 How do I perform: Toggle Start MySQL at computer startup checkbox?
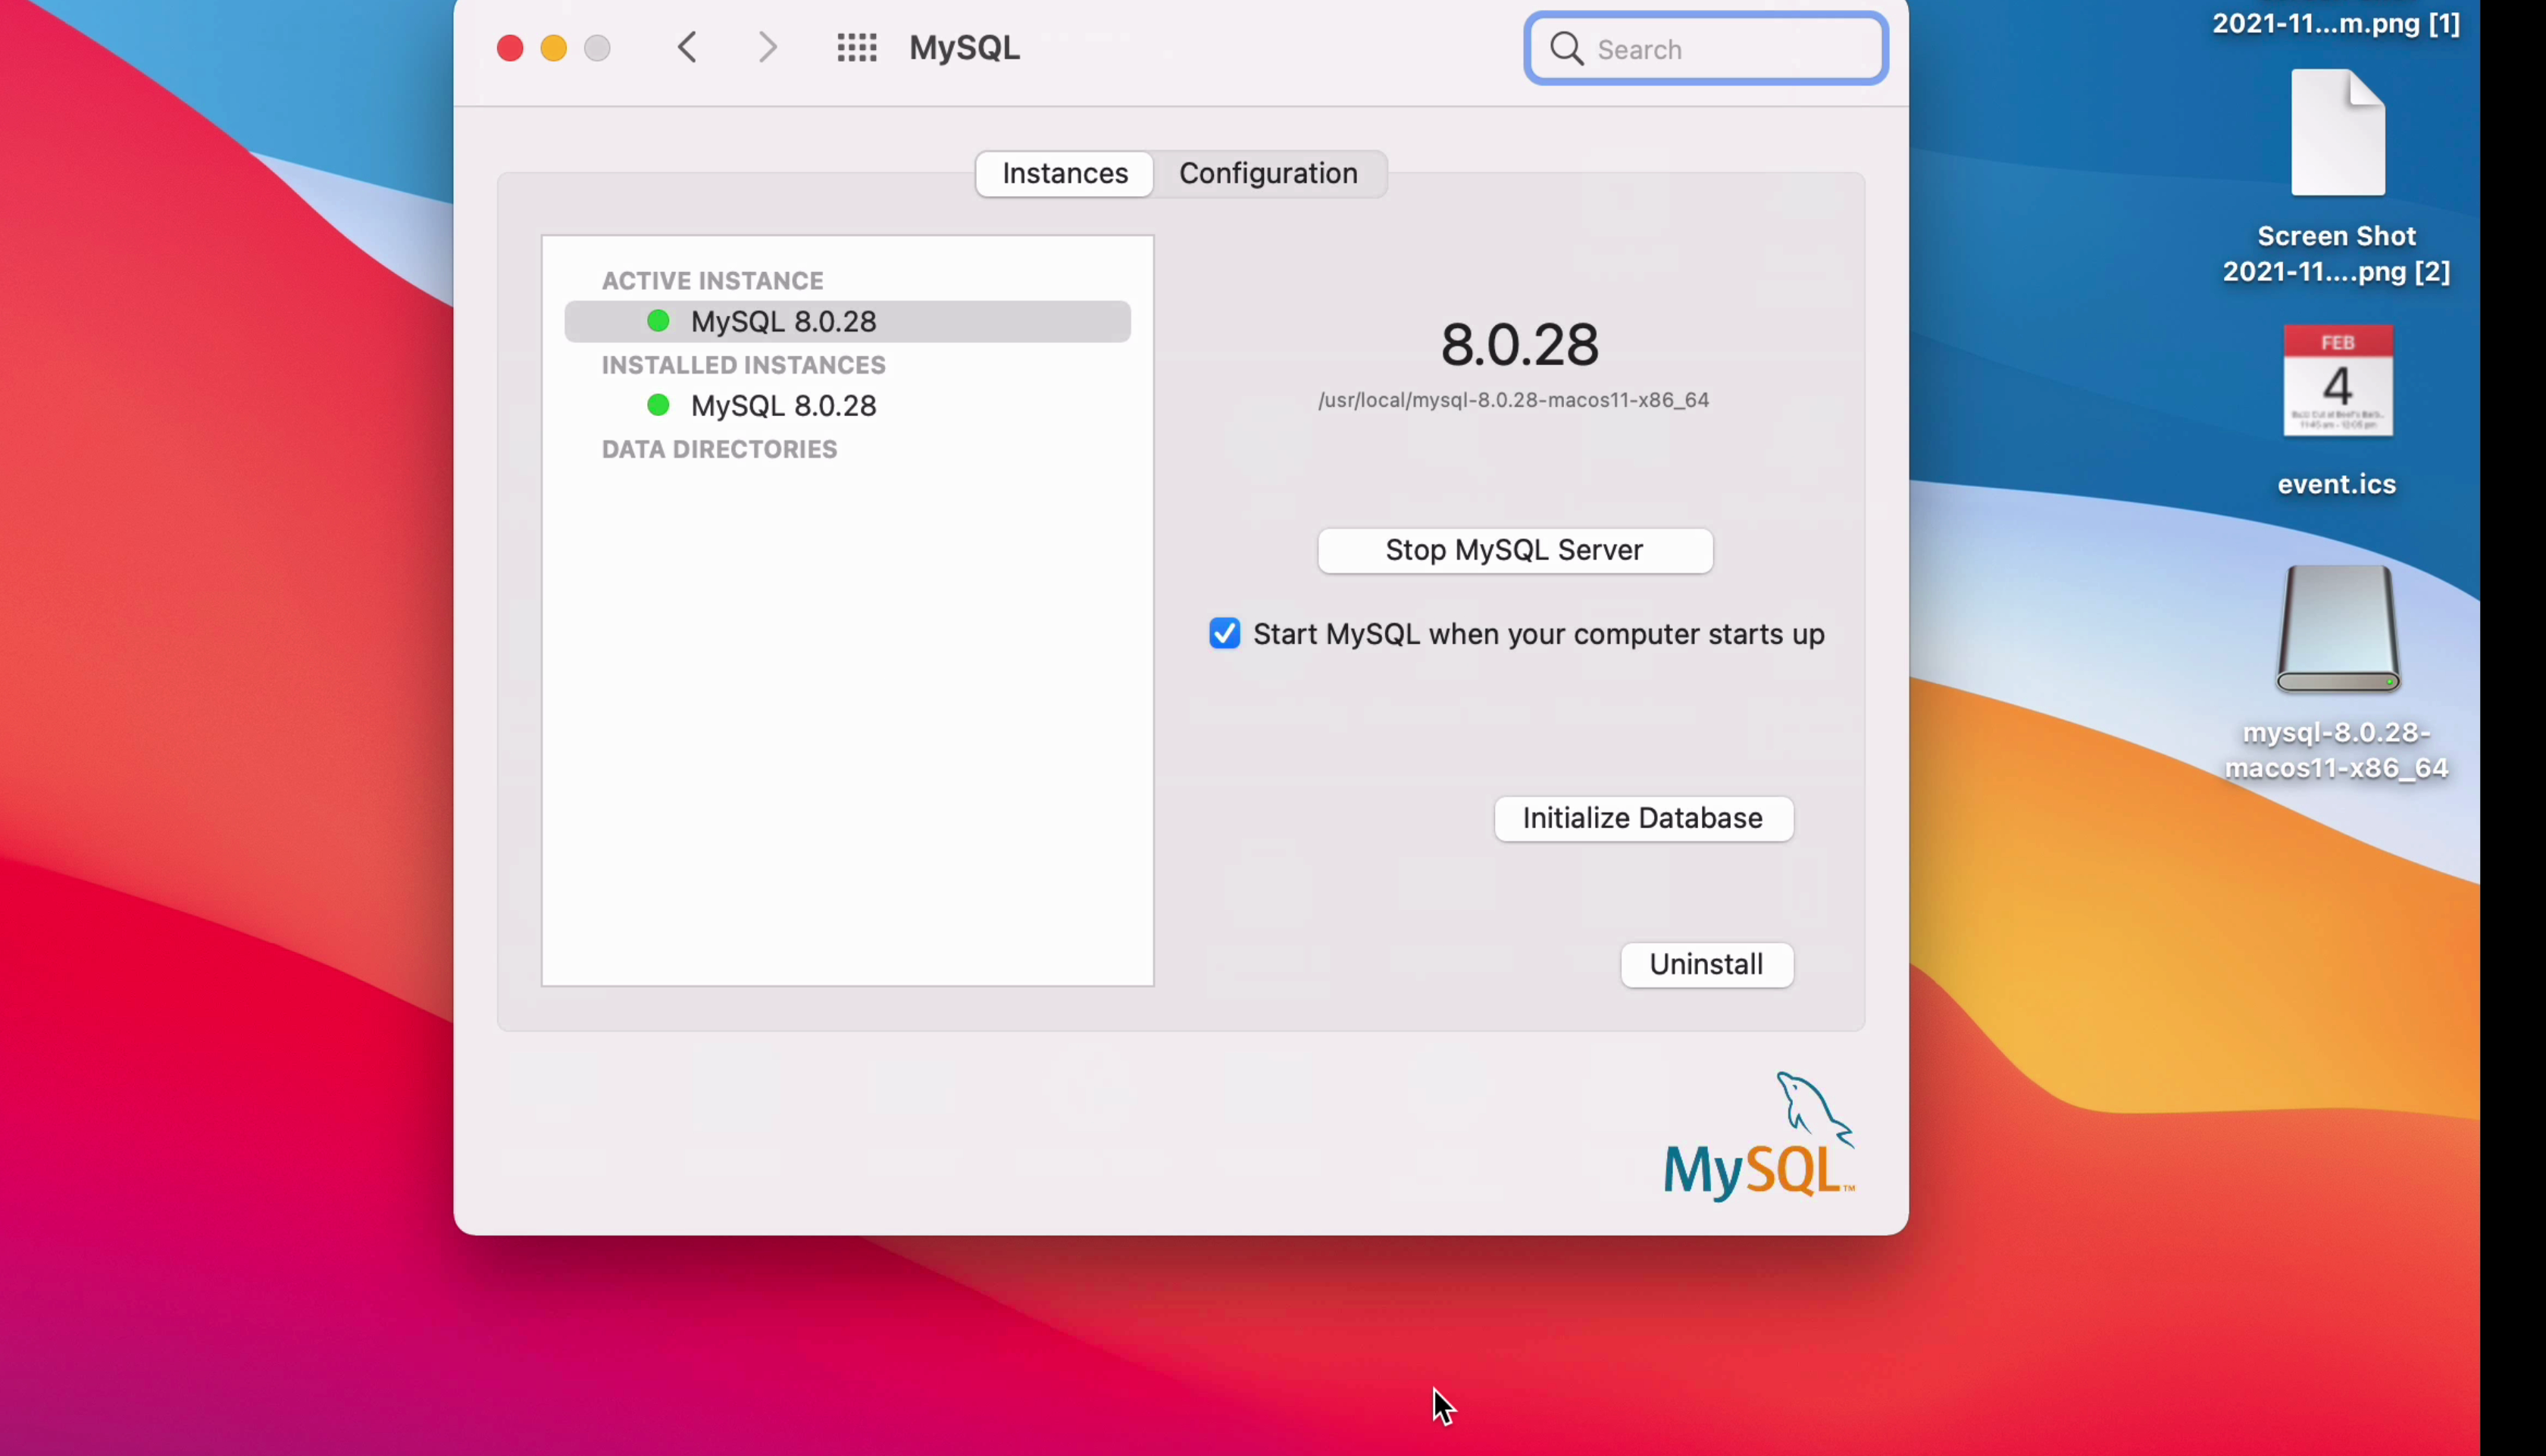tap(1225, 634)
